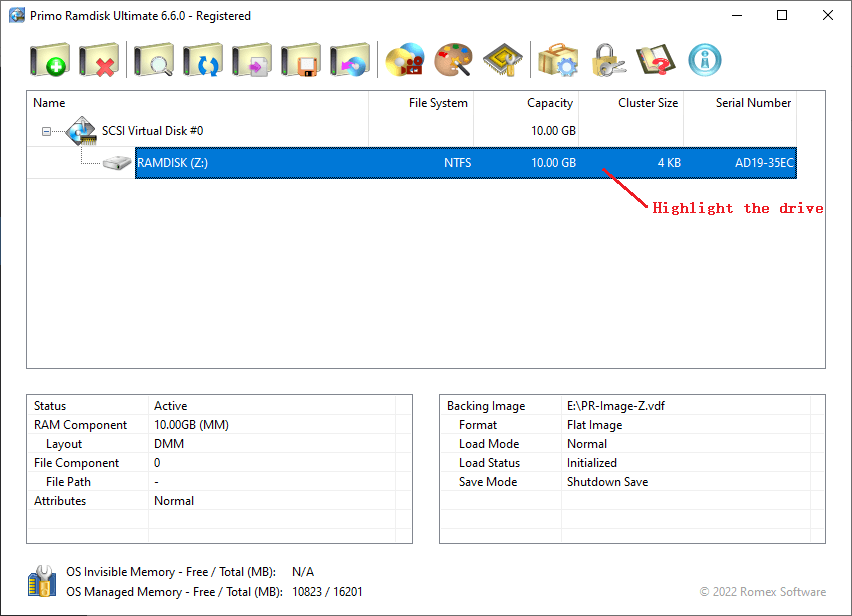852x616 pixels.
Task: Click the license padlock keys icon
Action: click(x=607, y=60)
